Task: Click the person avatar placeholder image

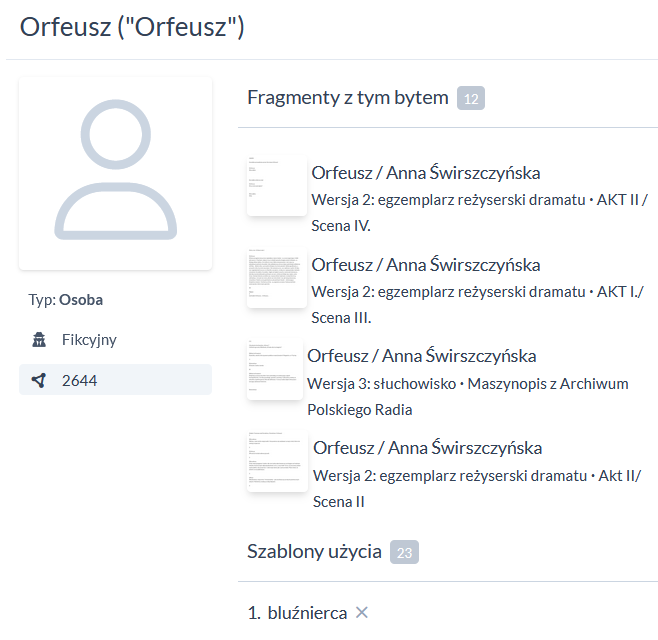Action: click(x=115, y=172)
